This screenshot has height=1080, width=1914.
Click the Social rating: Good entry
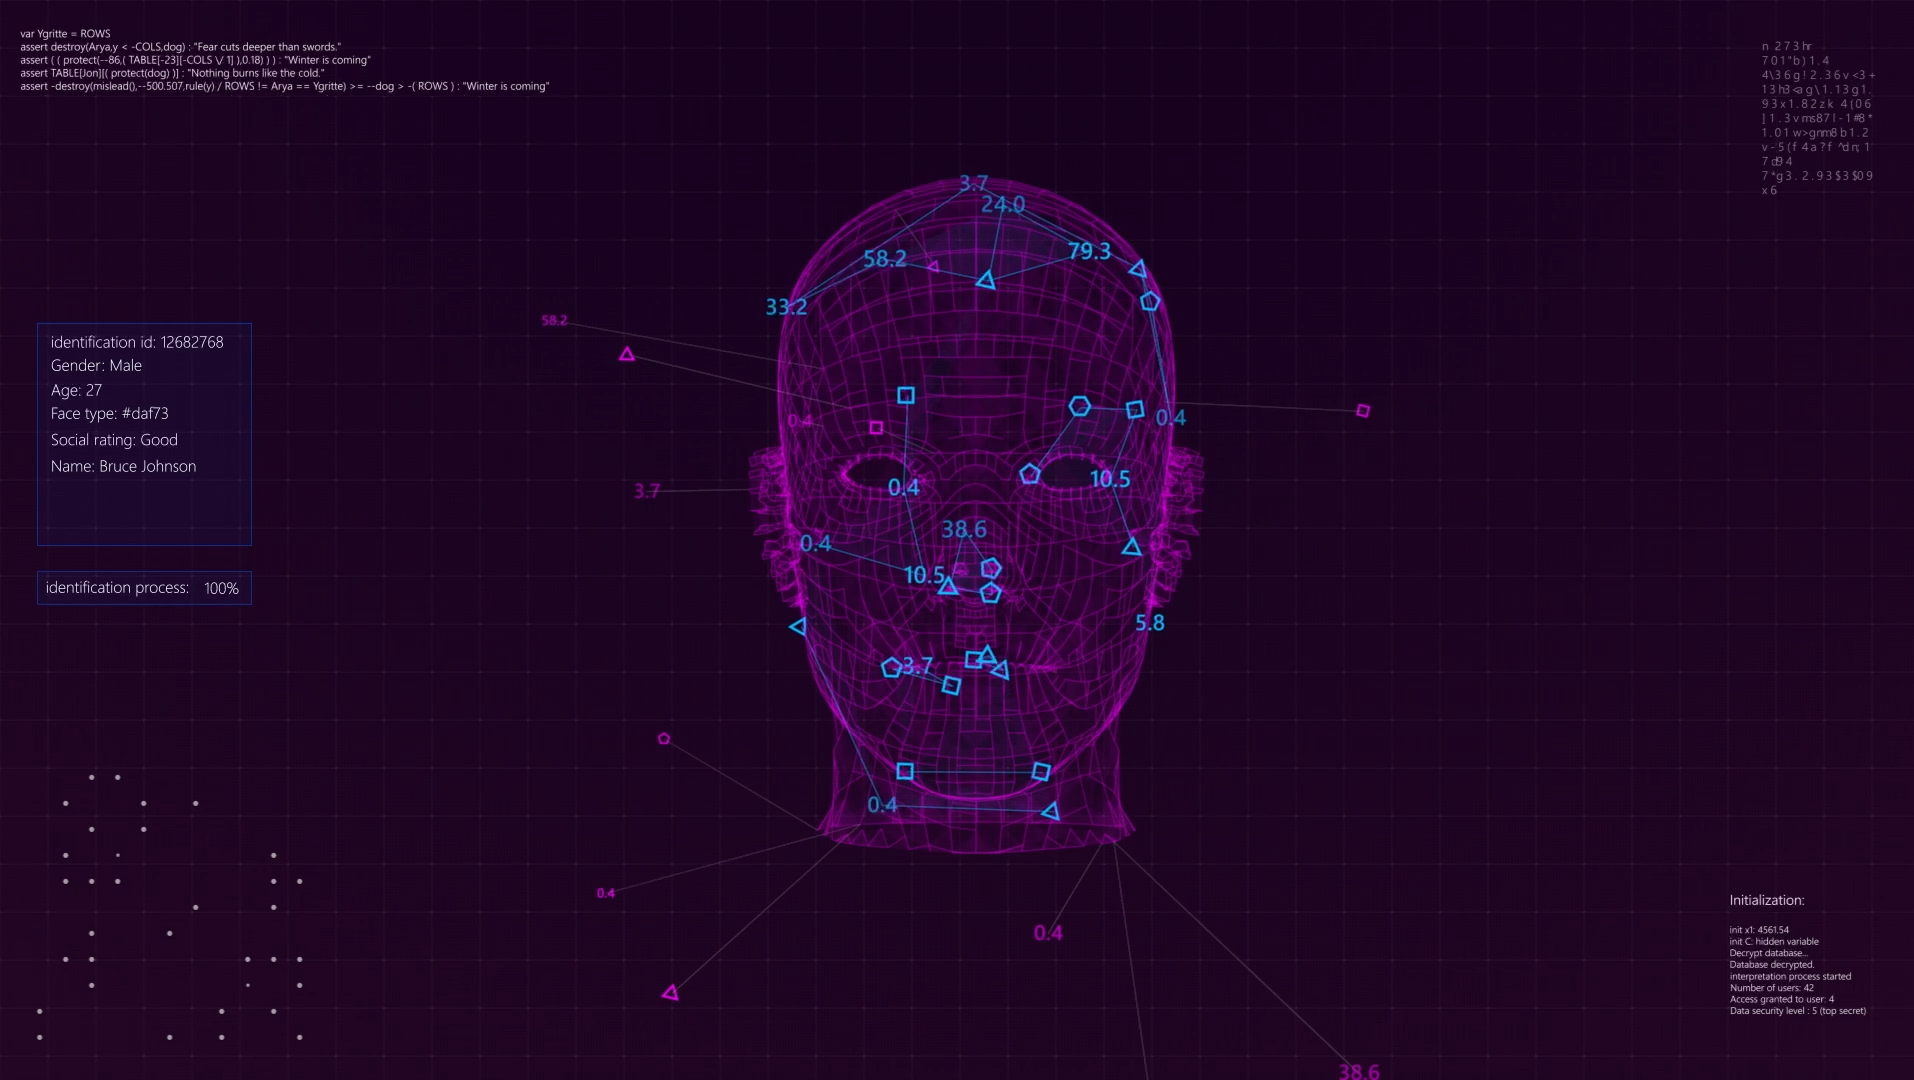click(x=114, y=440)
